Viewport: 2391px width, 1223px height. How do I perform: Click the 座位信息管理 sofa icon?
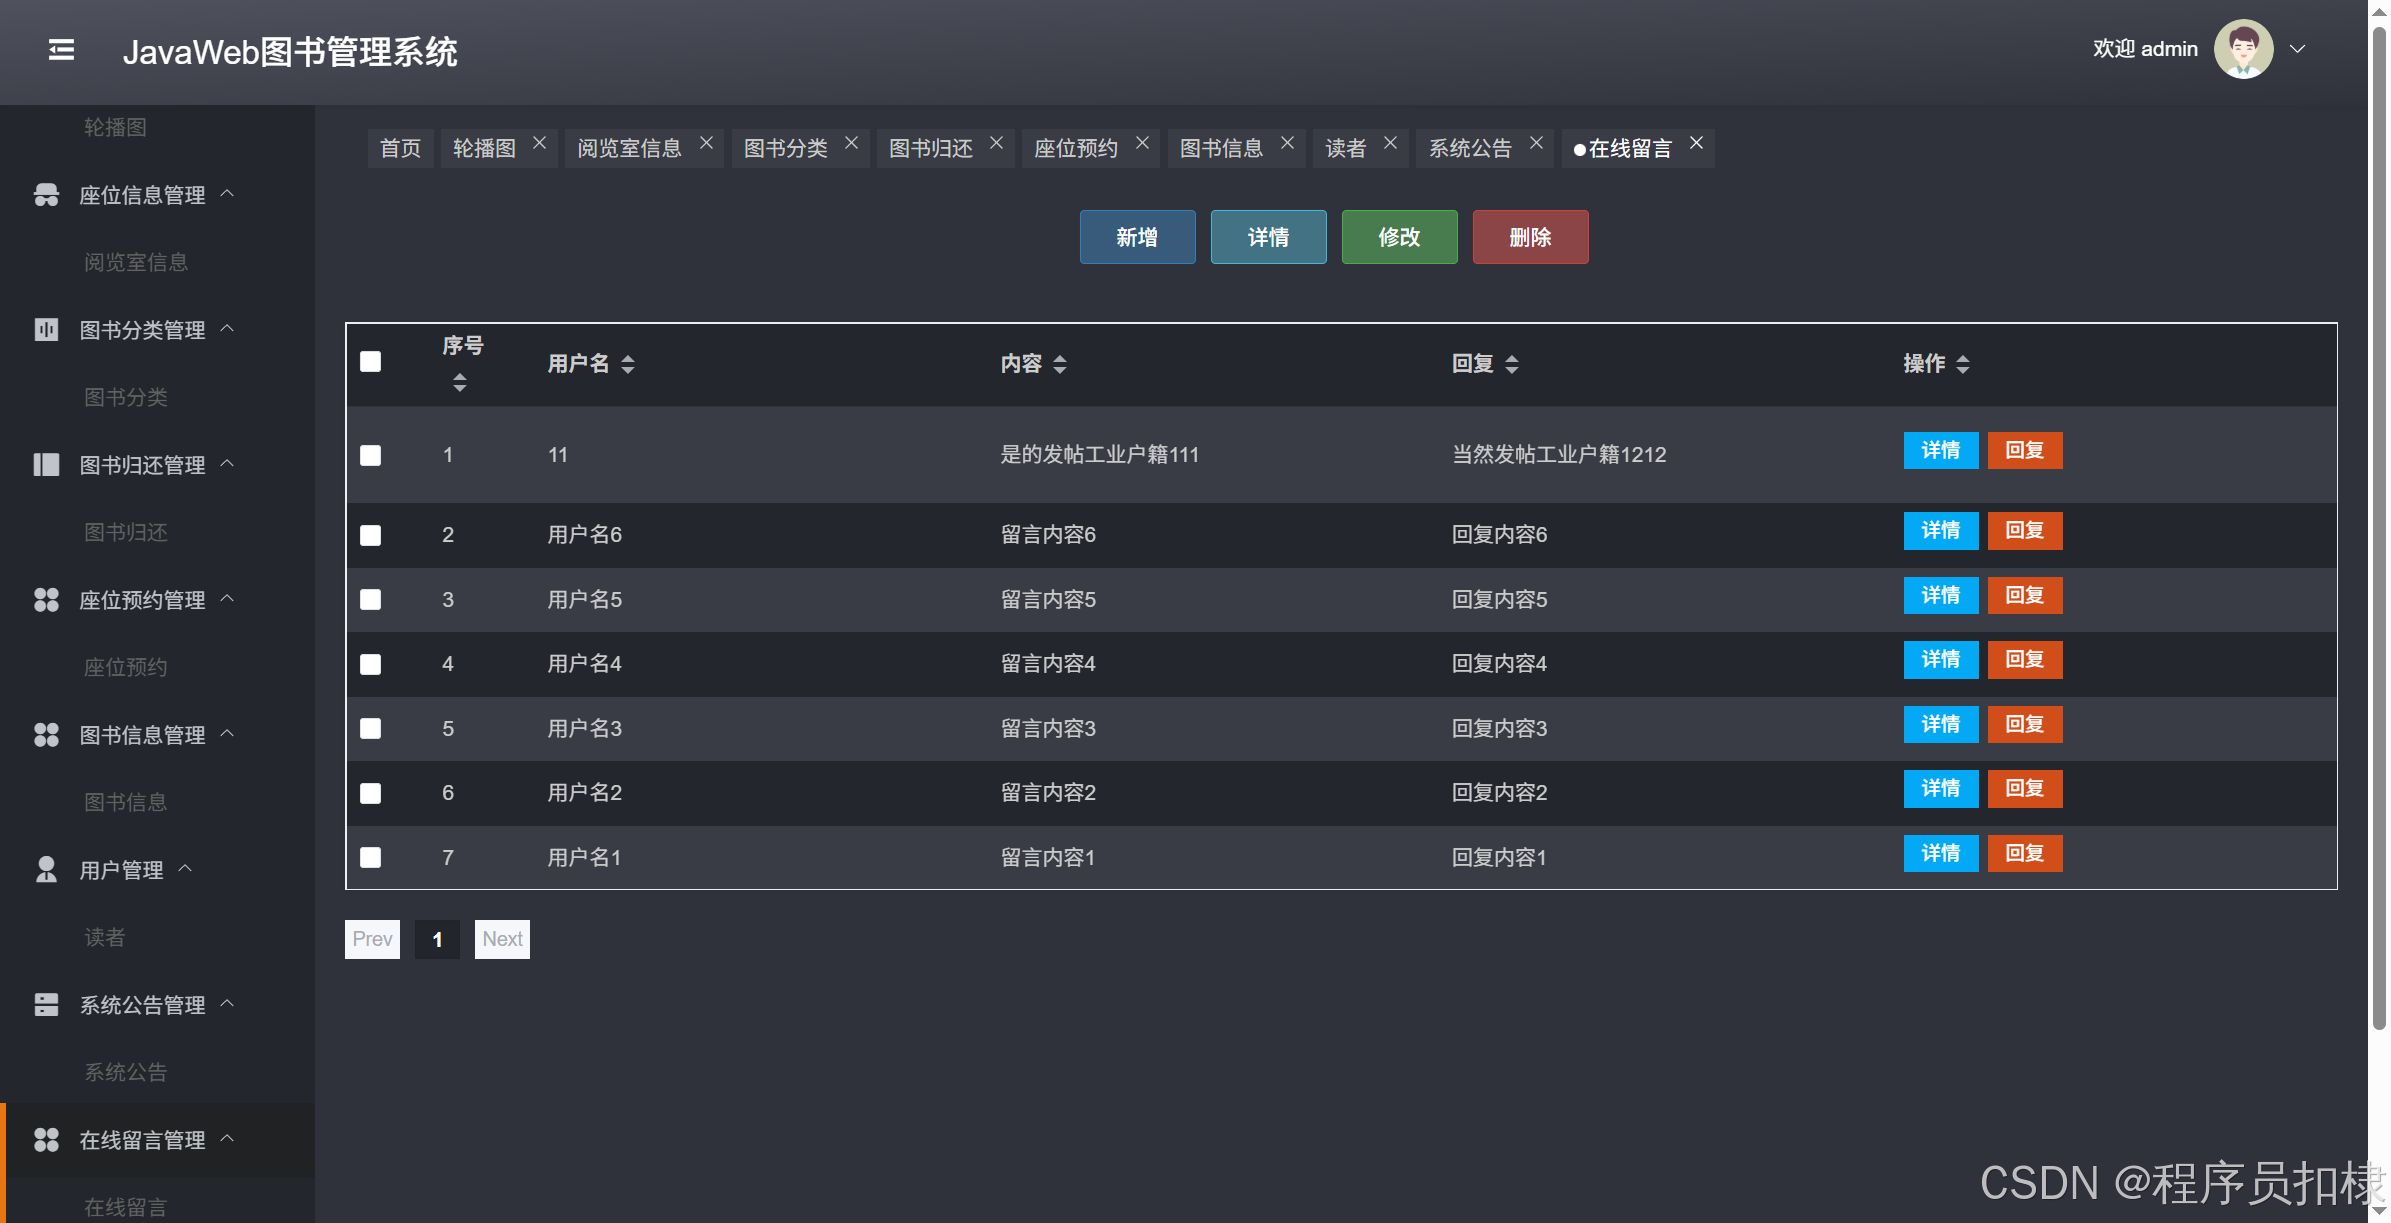pos(46,195)
